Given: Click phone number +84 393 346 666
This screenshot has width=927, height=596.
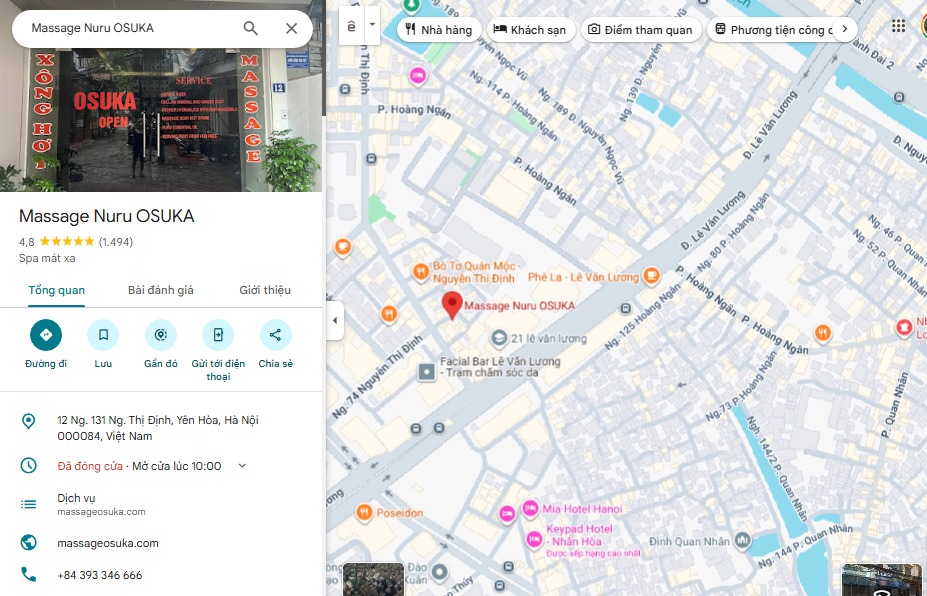Looking at the screenshot, I should tap(99, 575).
